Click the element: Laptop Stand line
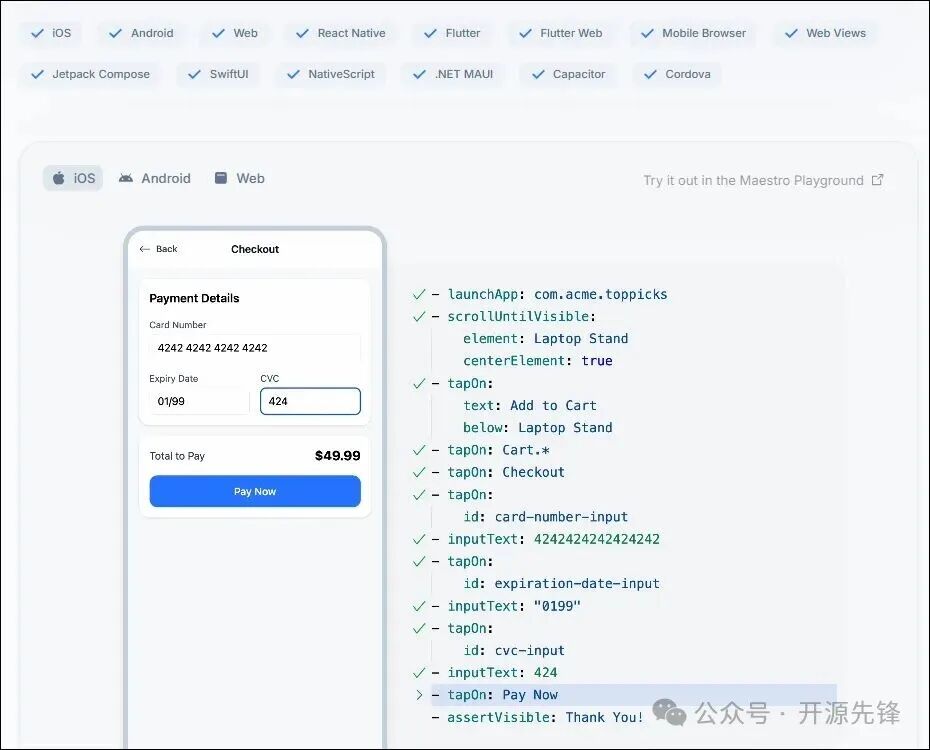 546,339
